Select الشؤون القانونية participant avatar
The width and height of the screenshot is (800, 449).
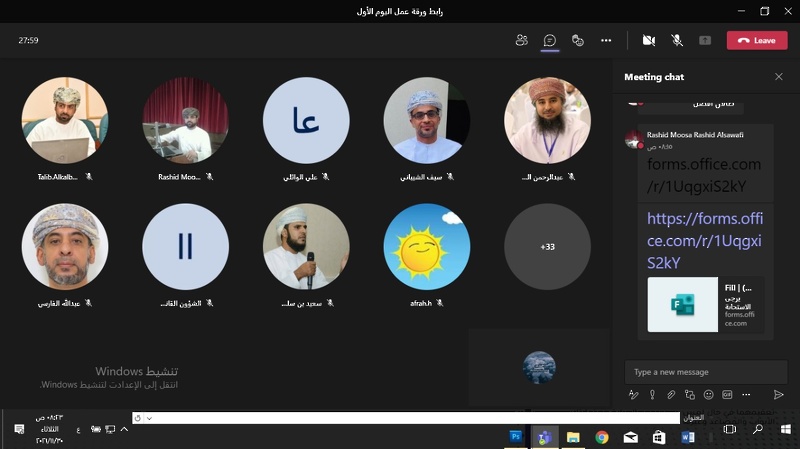click(186, 246)
